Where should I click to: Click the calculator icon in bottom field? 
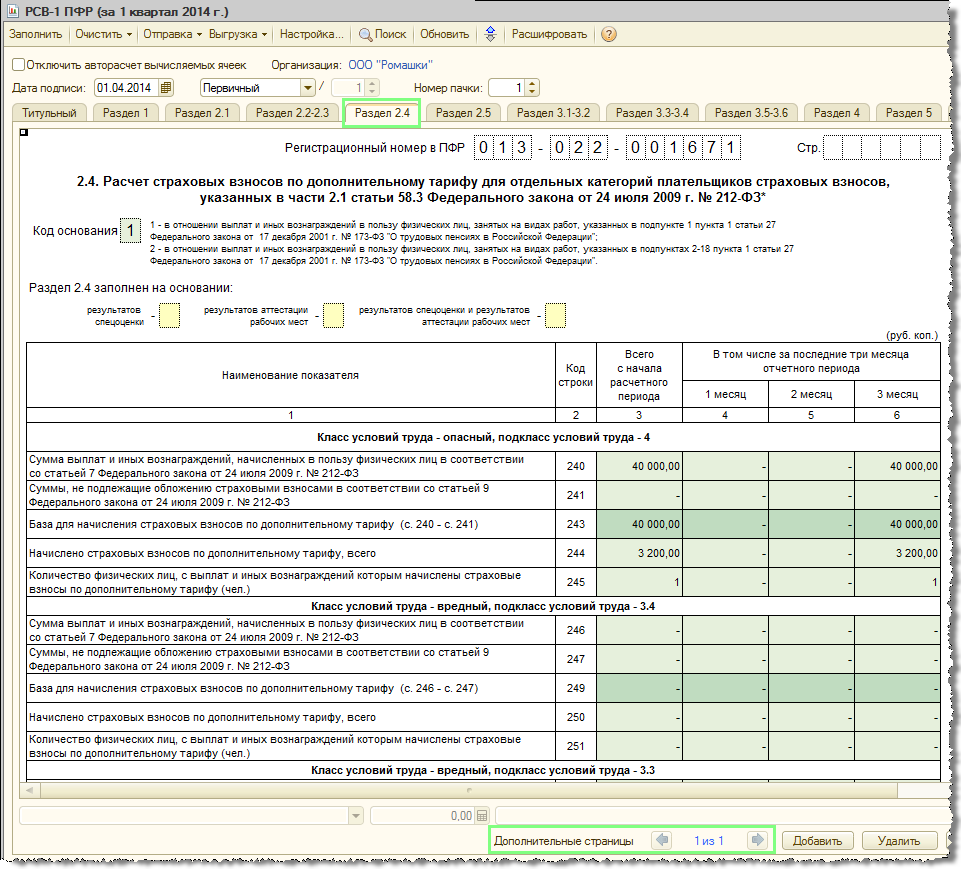tap(482, 816)
